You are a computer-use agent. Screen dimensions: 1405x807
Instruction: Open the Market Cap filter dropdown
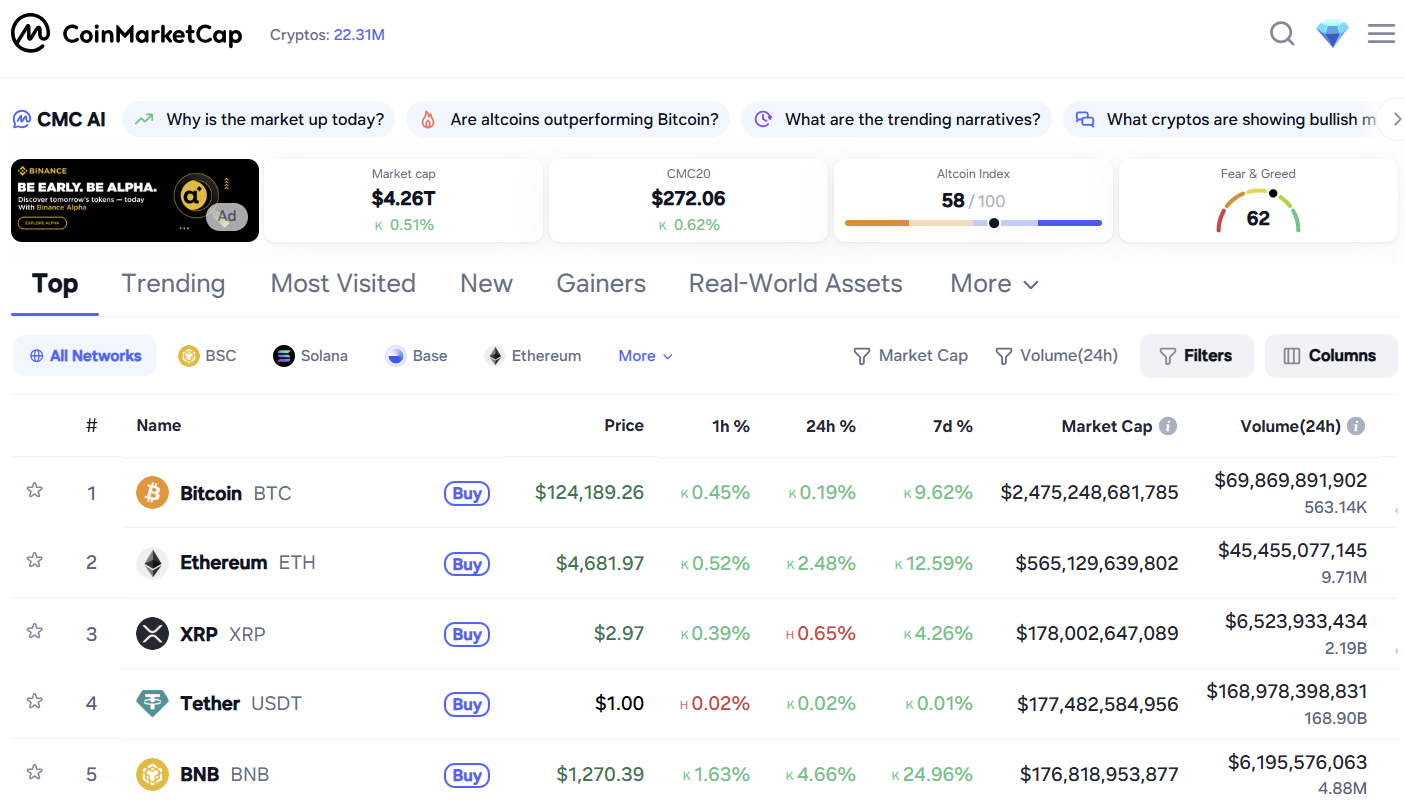click(x=910, y=356)
